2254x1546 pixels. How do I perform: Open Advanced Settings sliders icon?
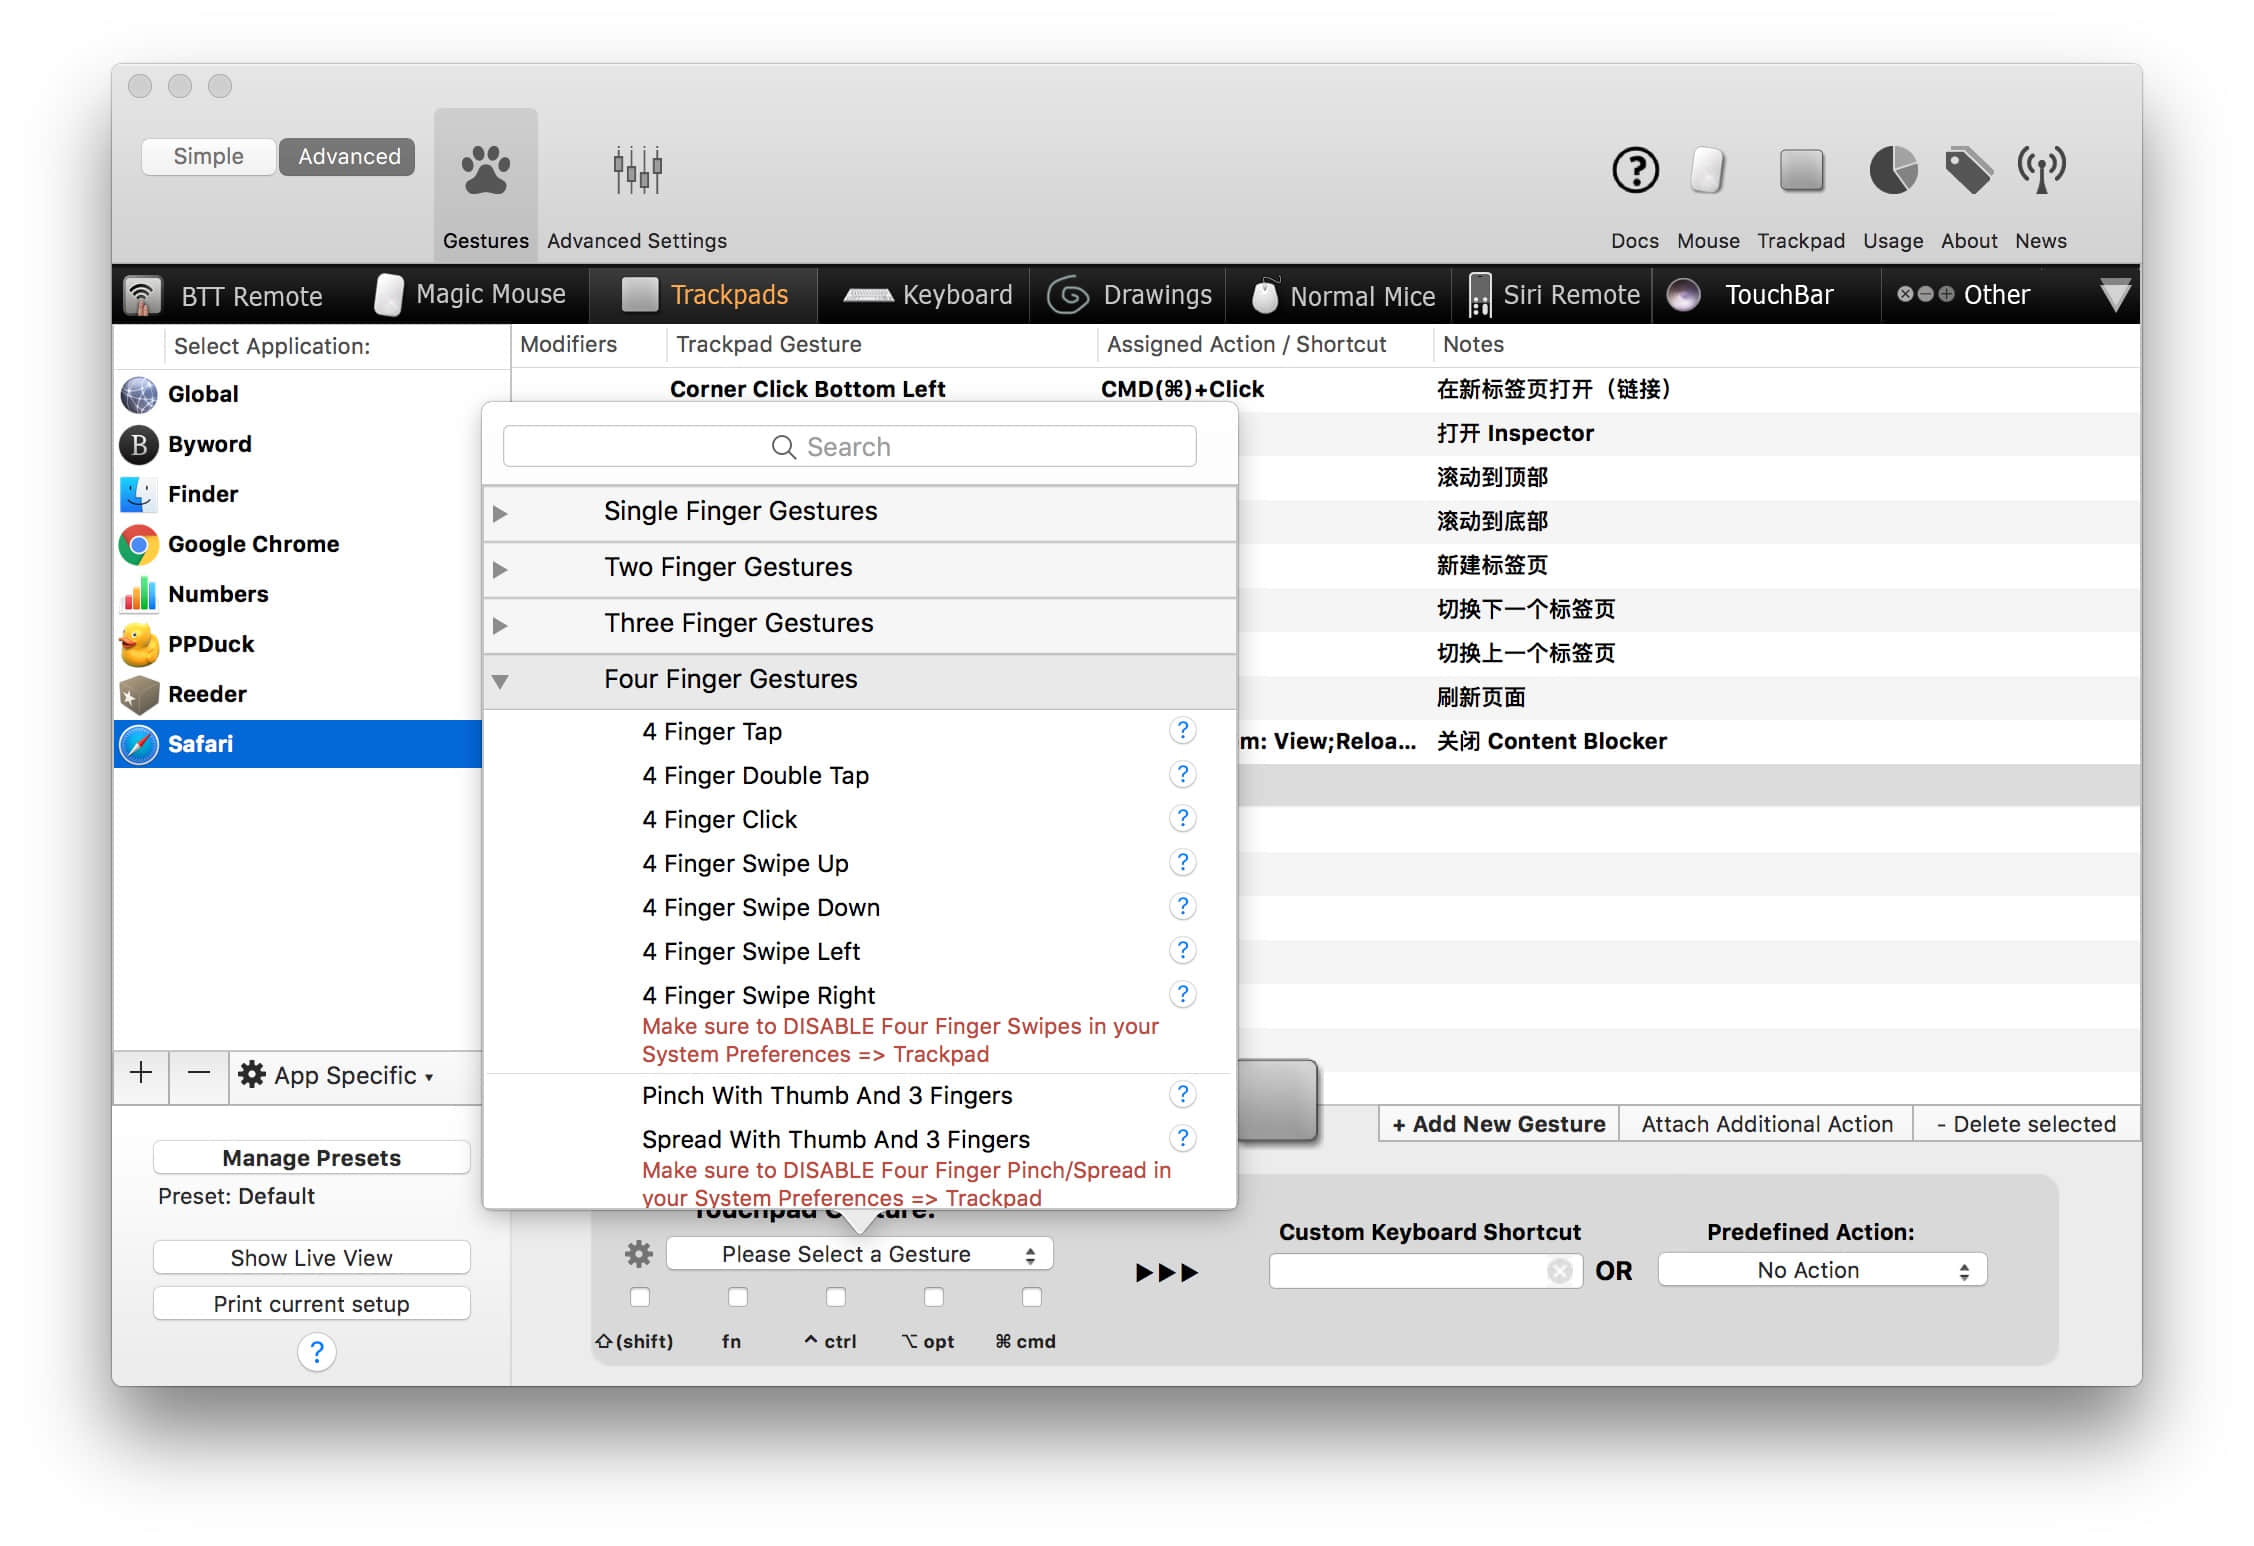pyautogui.click(x=637, y=171)
